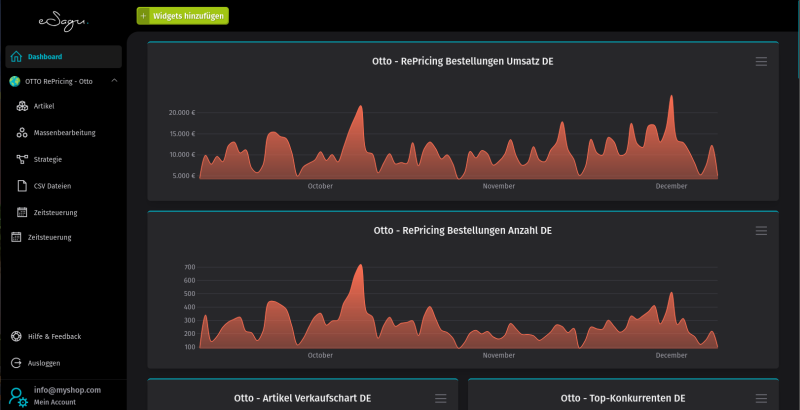Click the CSV Dateien file icon
The width and height of the screenshot is (800, 410).
click(23, 185)
